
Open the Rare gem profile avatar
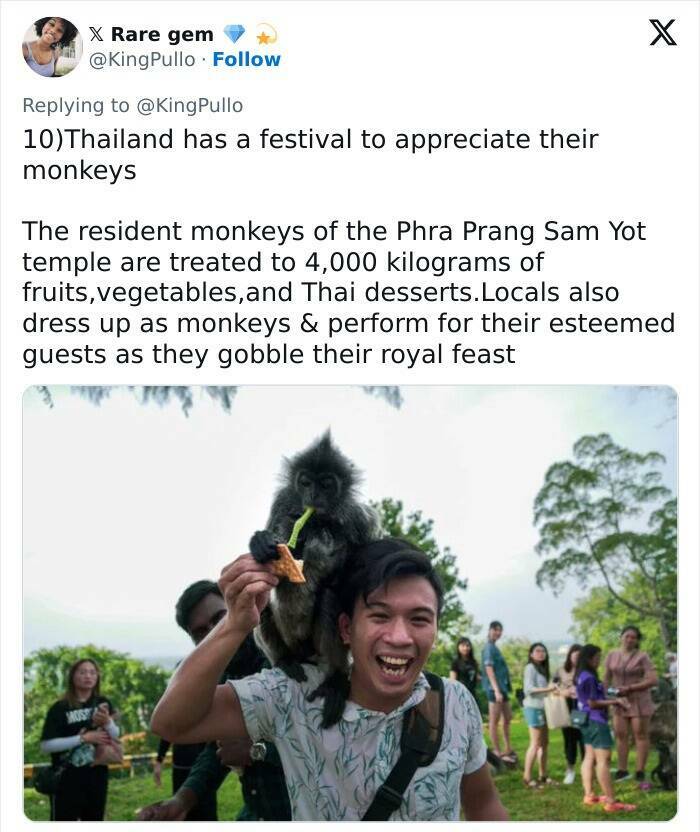pyautogui.click(x=51, y=47)
